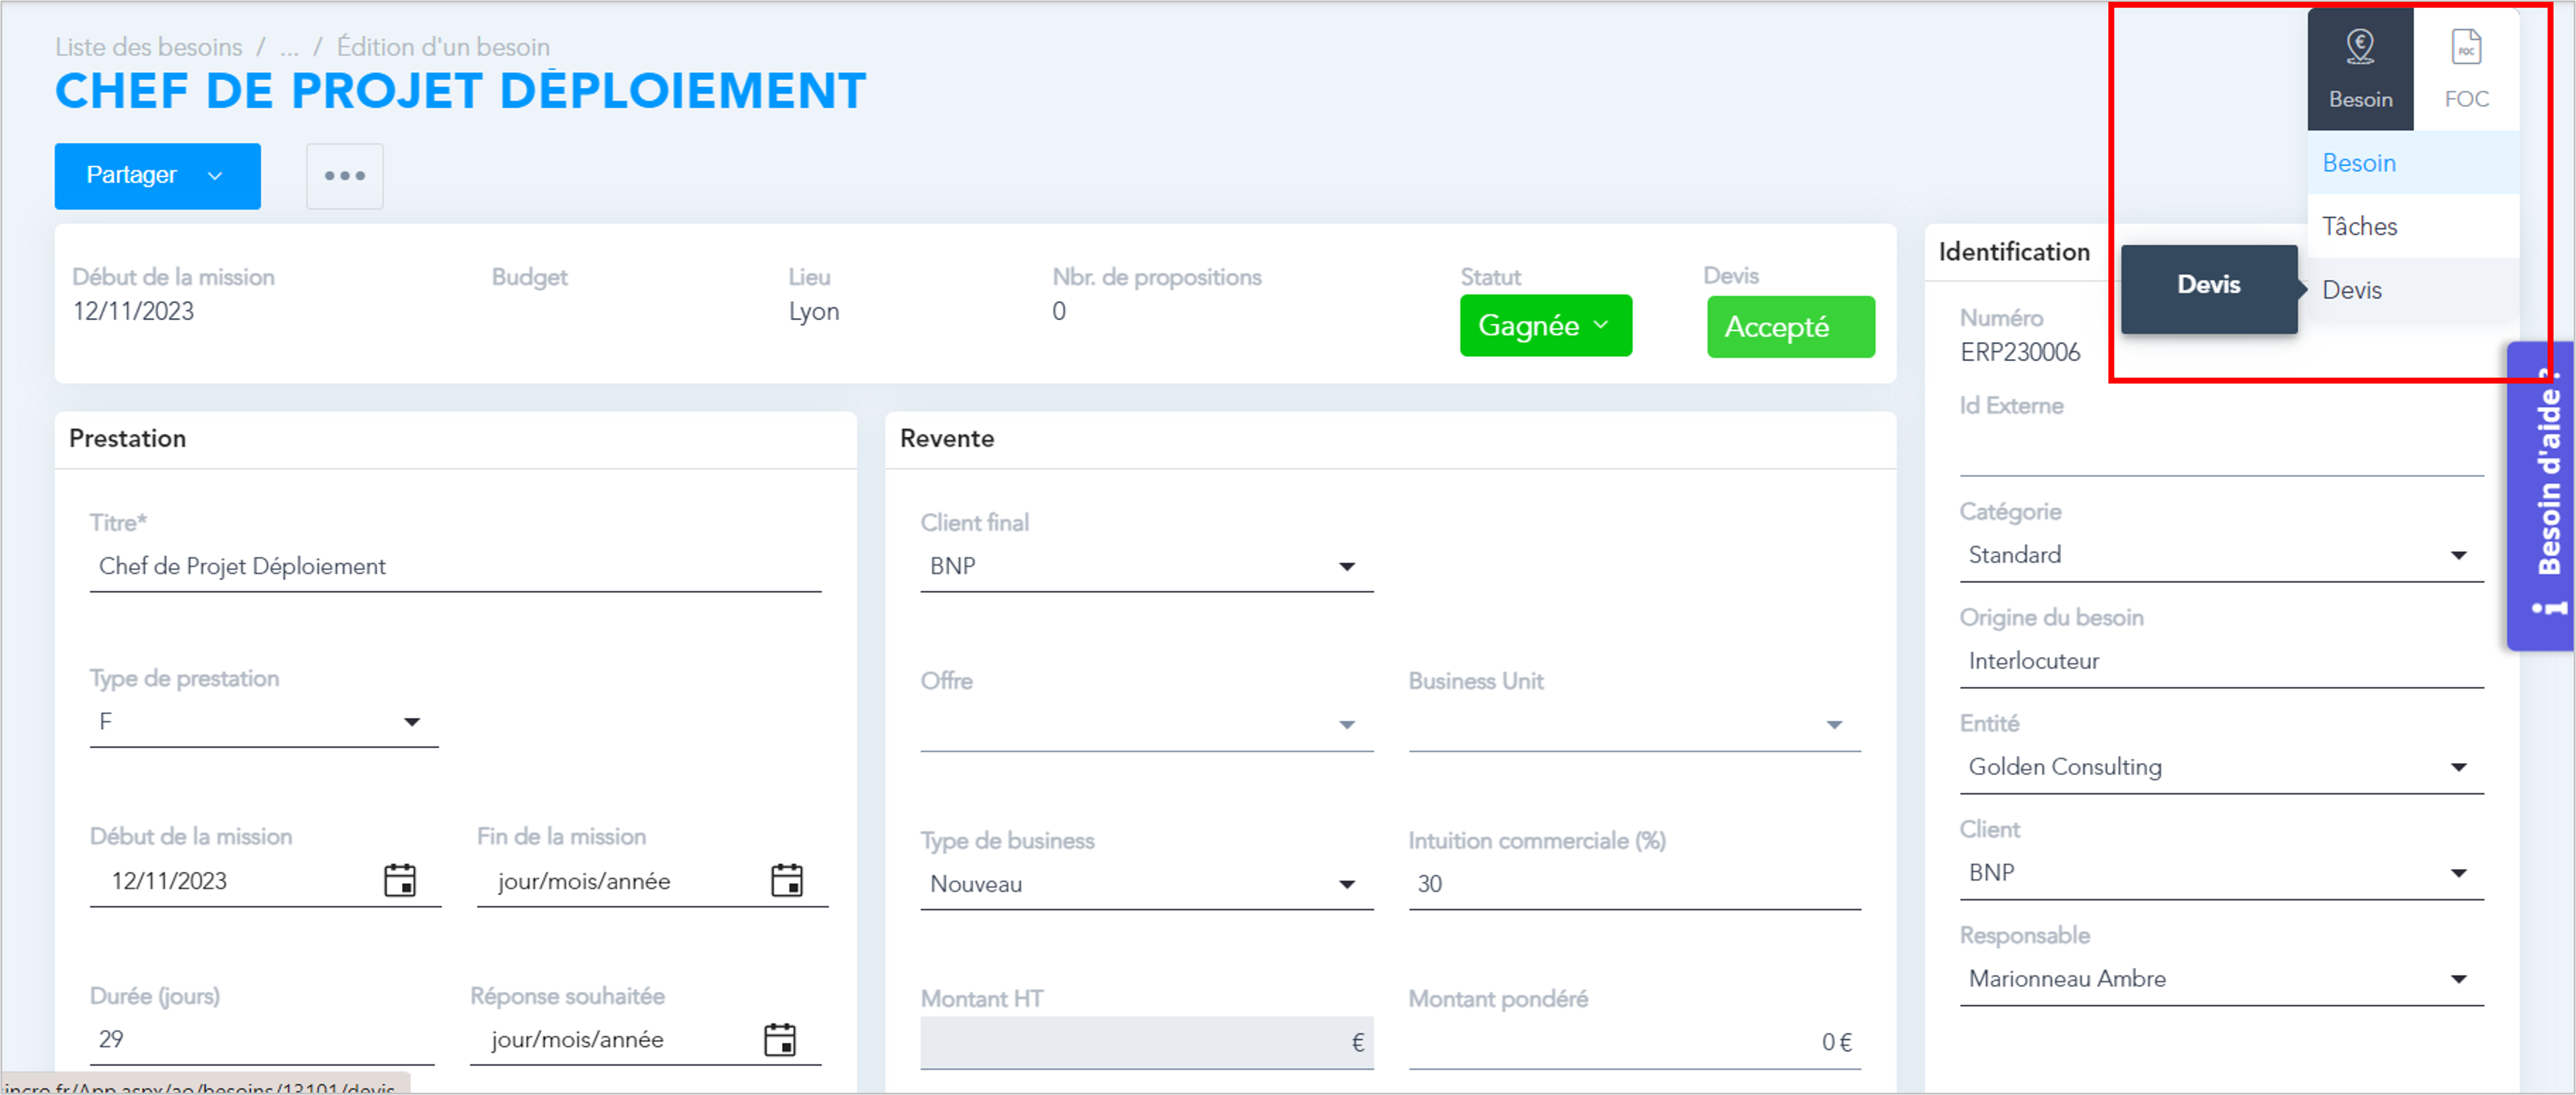Select Tâches in the submenu
The height and width of the screenshot is (1095, 2576).
[2412, 226]
